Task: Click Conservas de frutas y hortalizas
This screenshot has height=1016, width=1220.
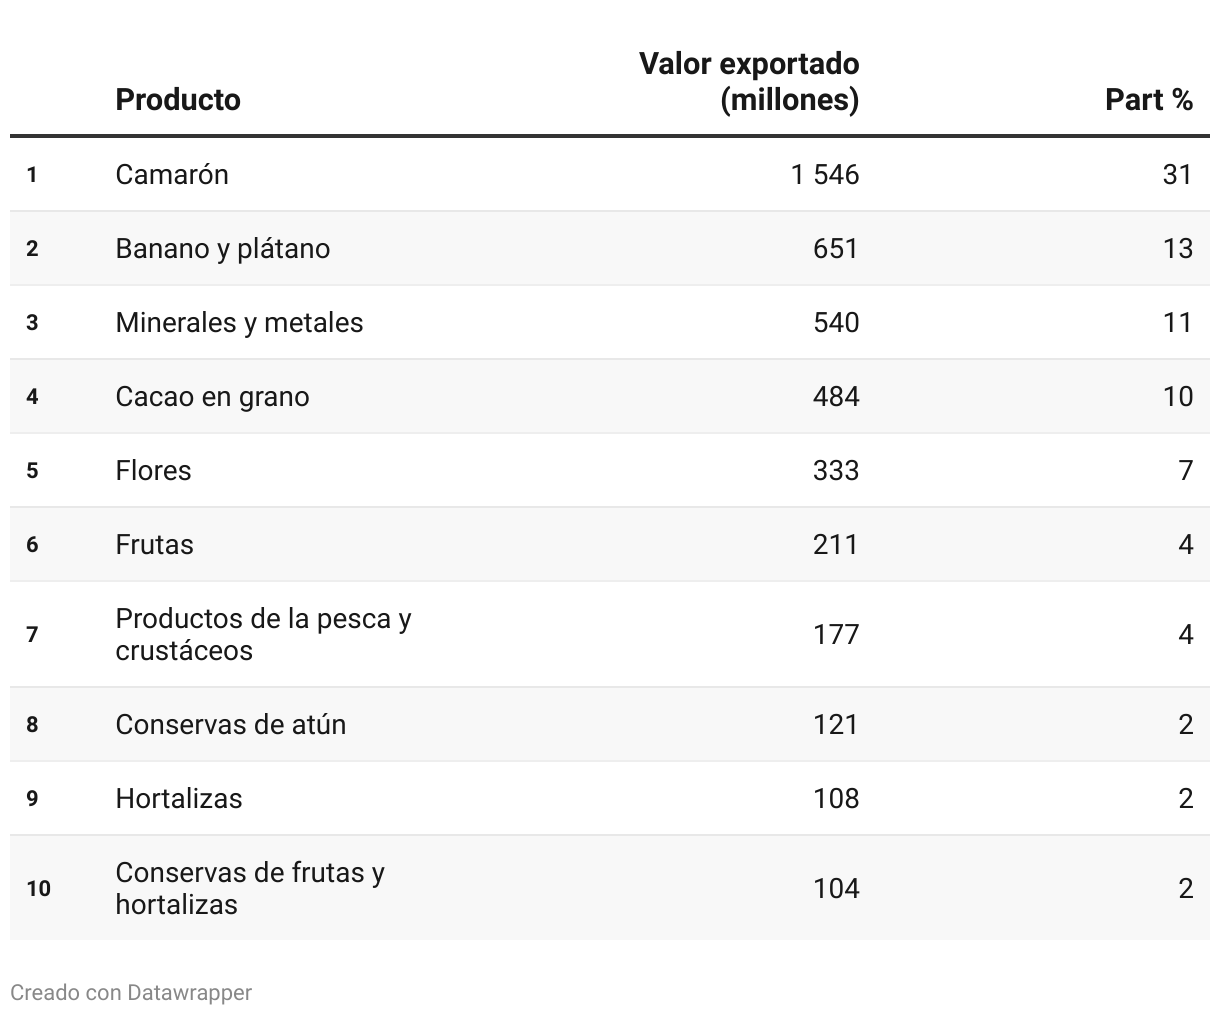Action: [x=250, y=888]
